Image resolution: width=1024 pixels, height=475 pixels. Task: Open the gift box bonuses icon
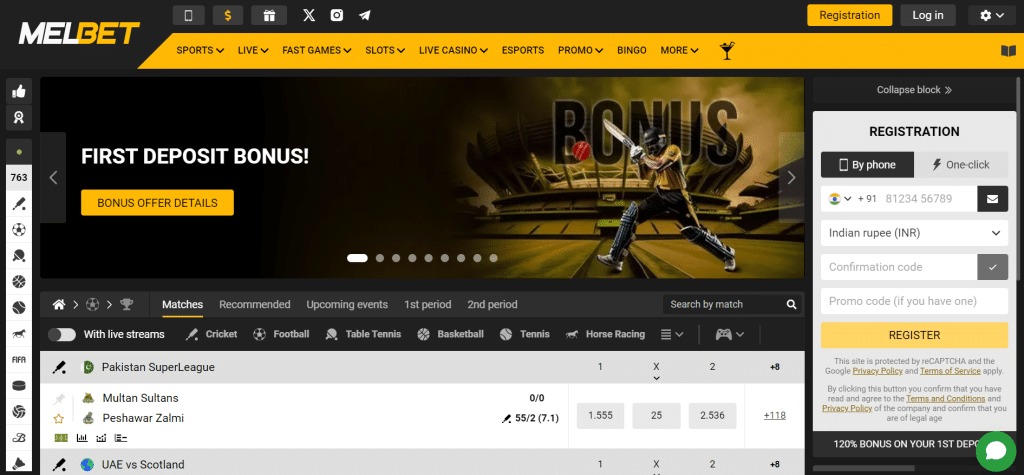coord(269,15)
